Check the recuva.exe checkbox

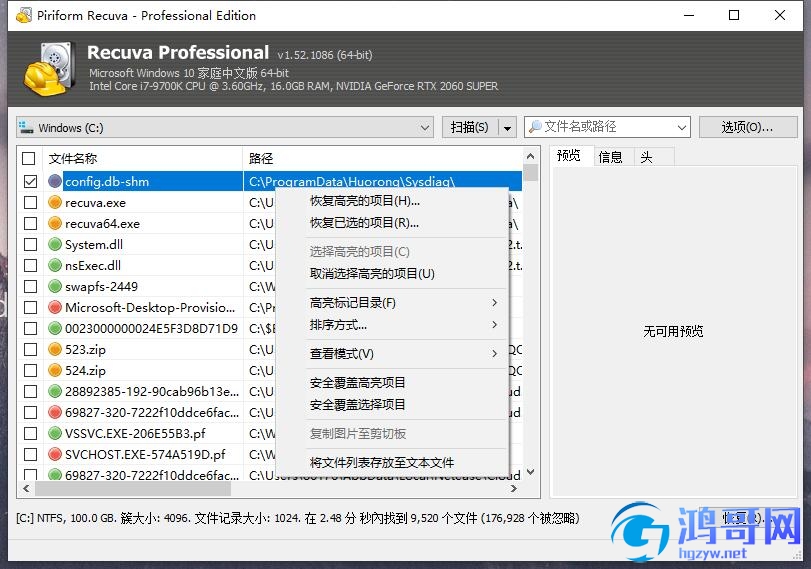31,202
